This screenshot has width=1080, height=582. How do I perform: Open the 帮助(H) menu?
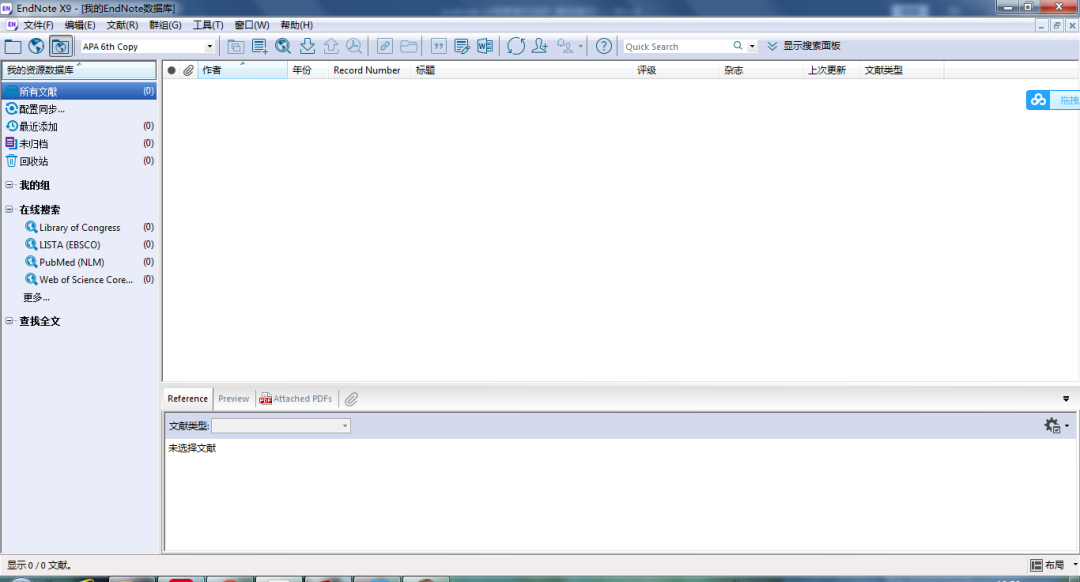(297, 25)
